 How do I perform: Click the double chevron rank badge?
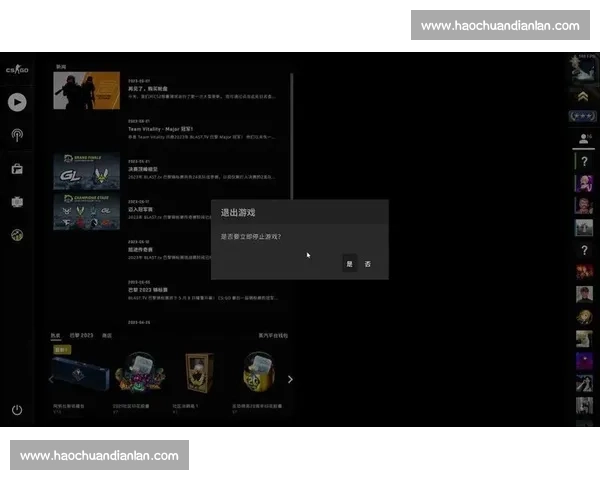tap(583, 96)
